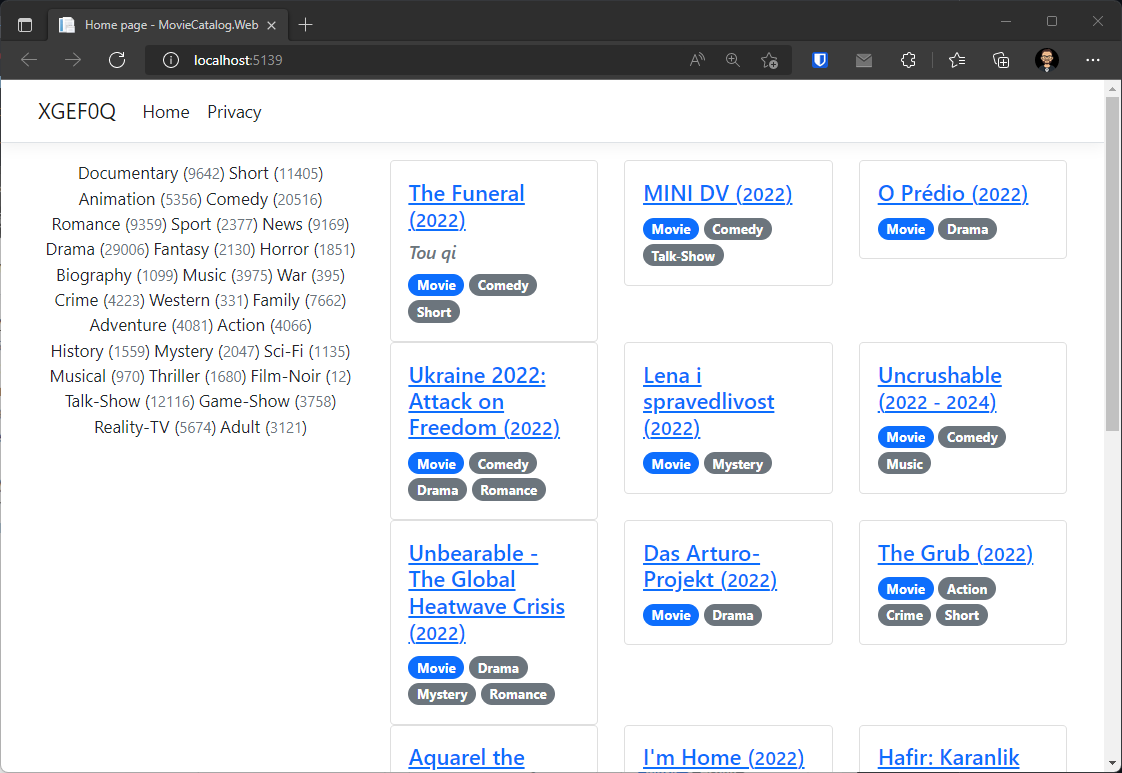Open the browser Settings and more menu
The height and width of the screenshot is (773, 1122).
click(x=1092, y=60)
